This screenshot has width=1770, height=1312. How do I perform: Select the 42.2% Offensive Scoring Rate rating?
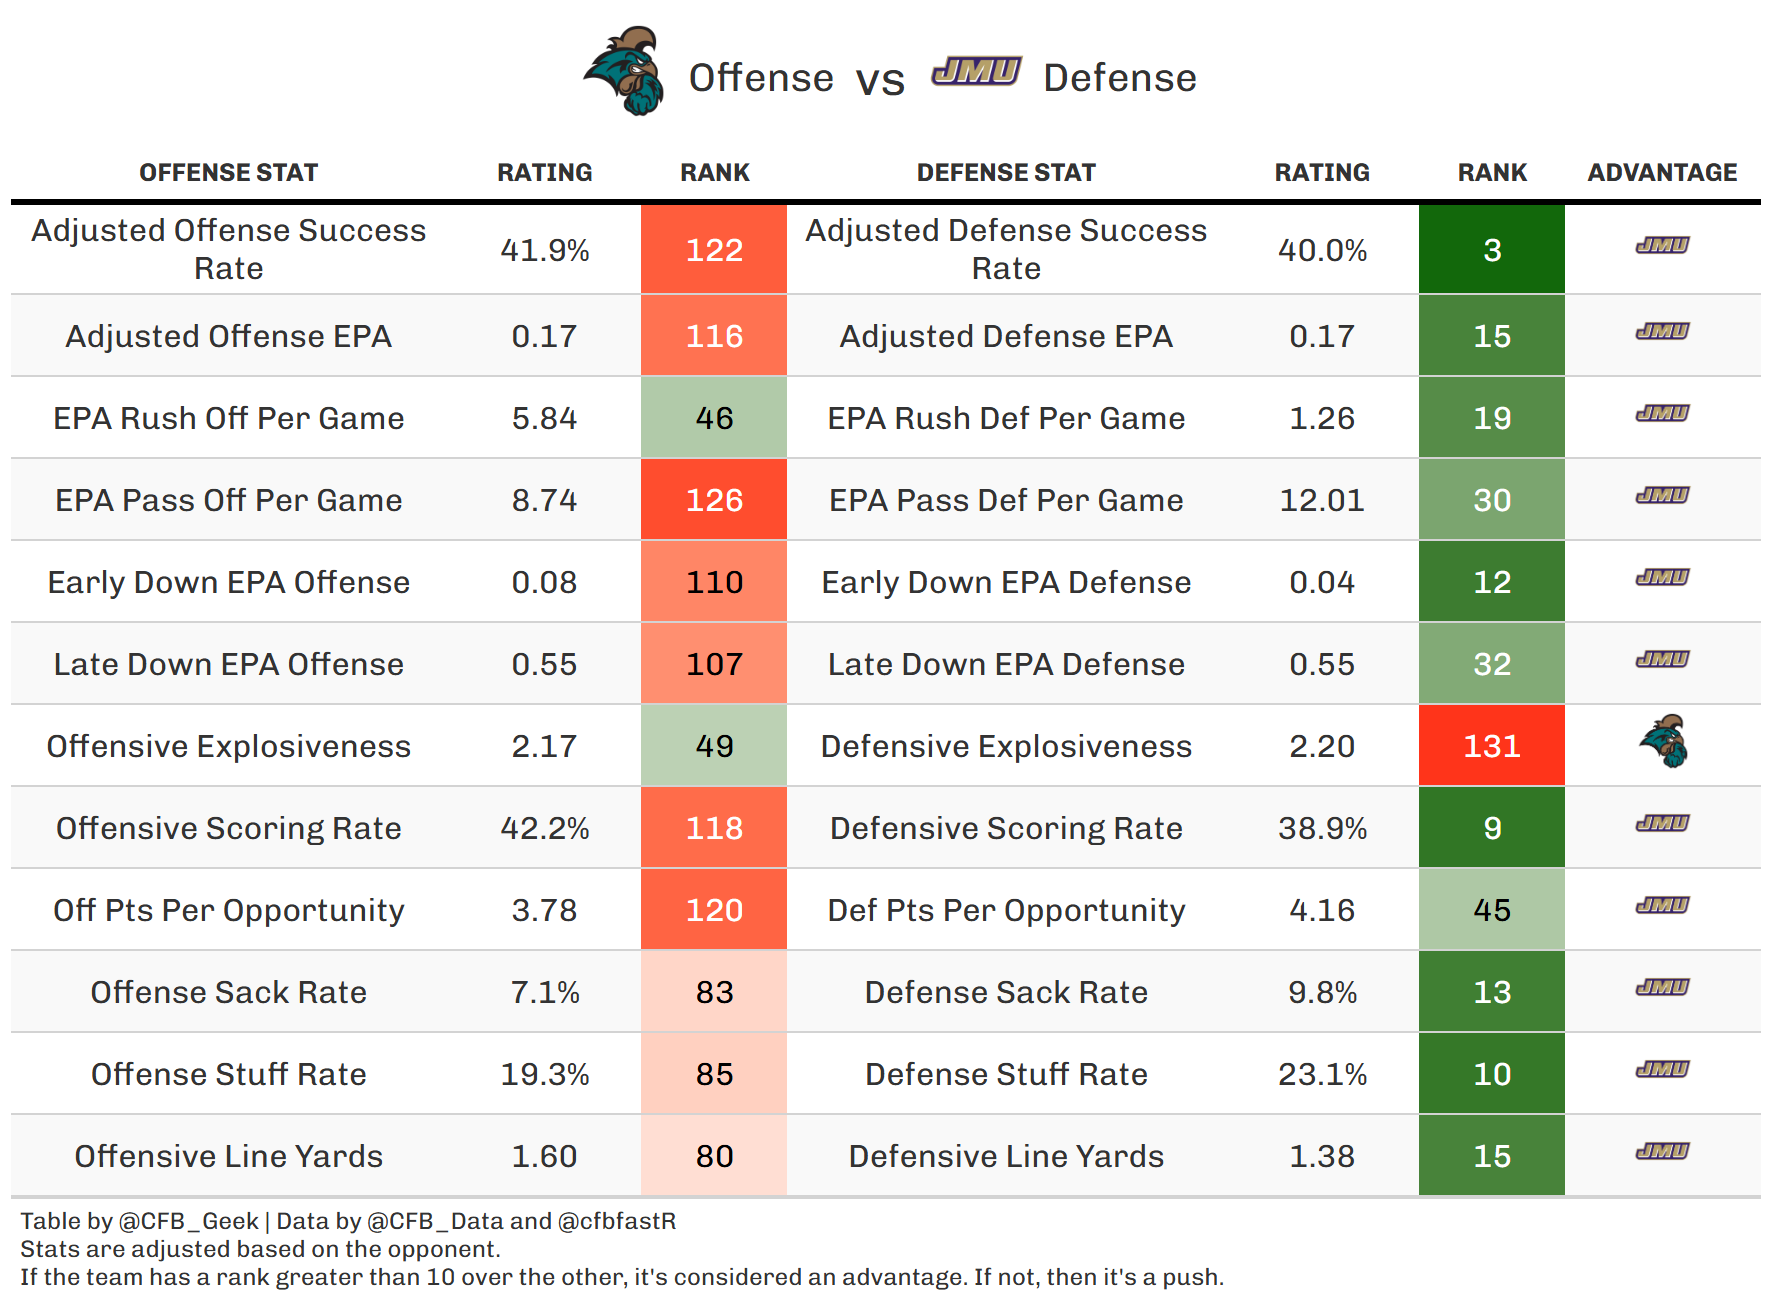point(545,828)
